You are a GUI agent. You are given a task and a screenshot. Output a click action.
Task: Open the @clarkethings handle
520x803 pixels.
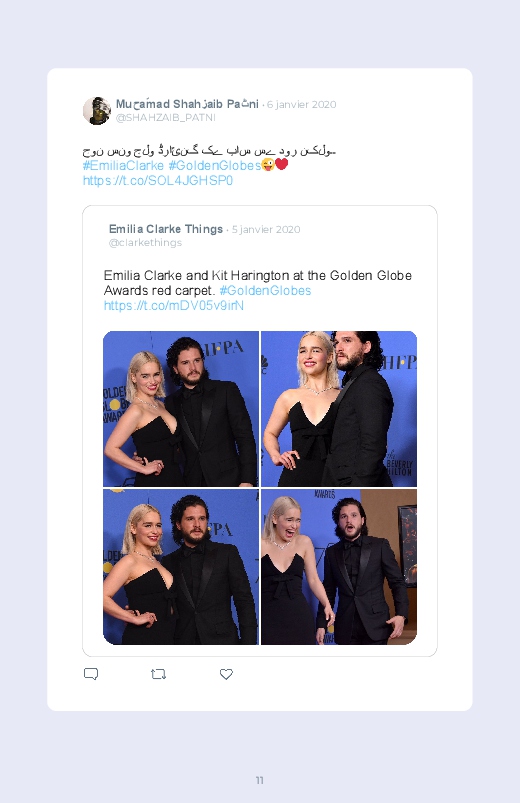point(145,243)
